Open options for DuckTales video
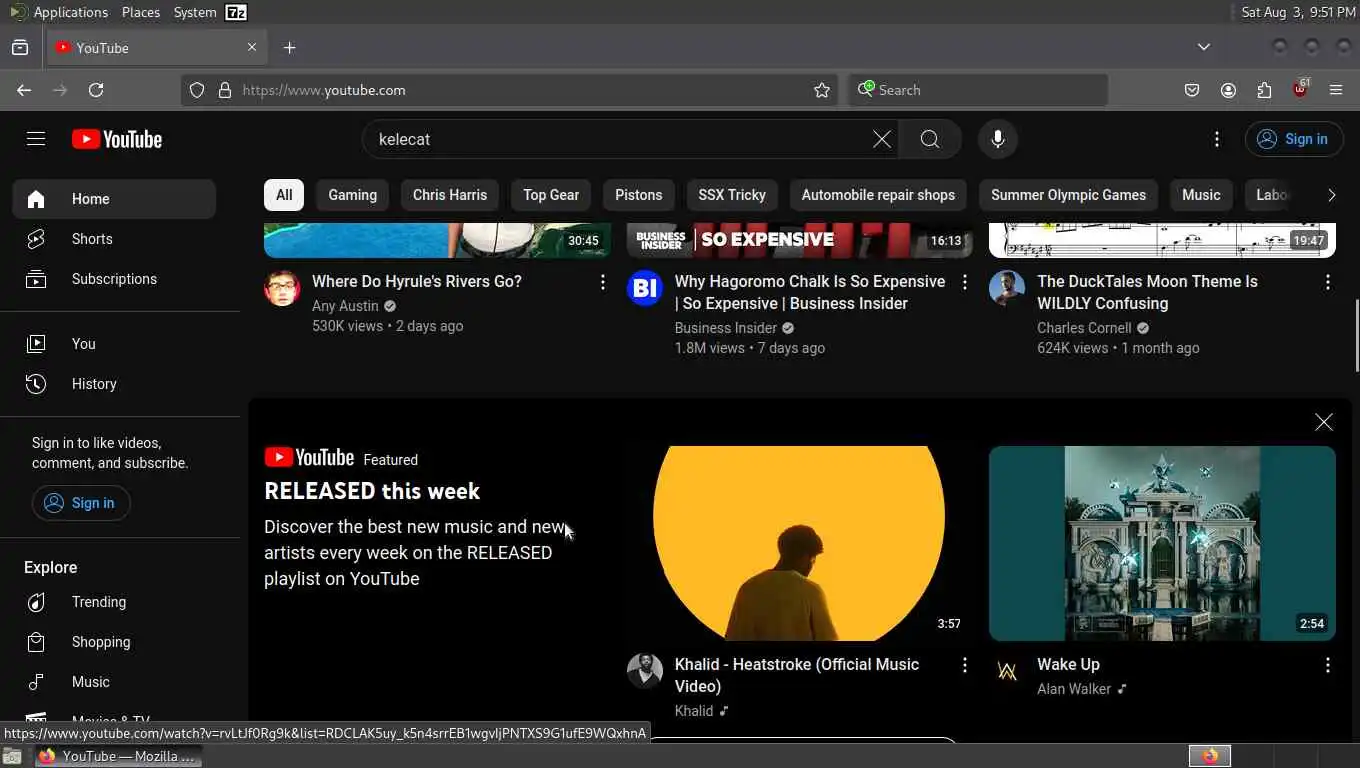The height and width of the screenshot is (768, 1360). (1327, 283)
